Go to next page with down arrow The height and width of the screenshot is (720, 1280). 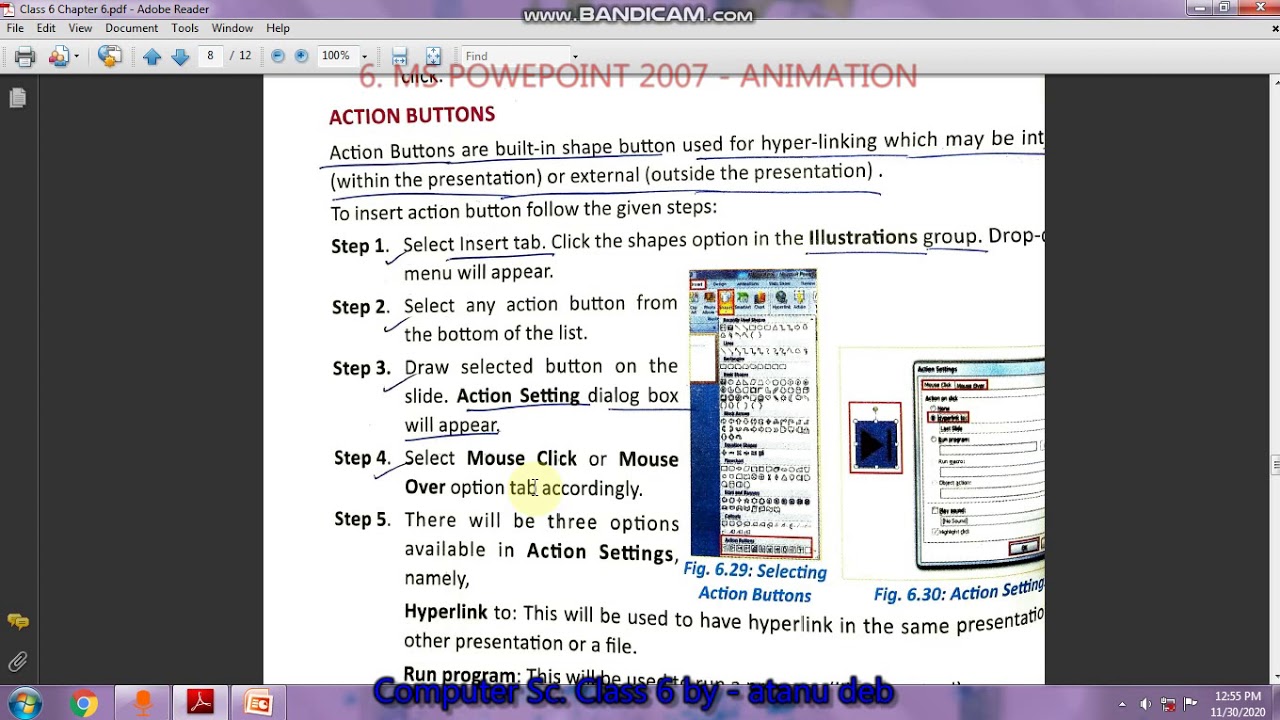180,57
